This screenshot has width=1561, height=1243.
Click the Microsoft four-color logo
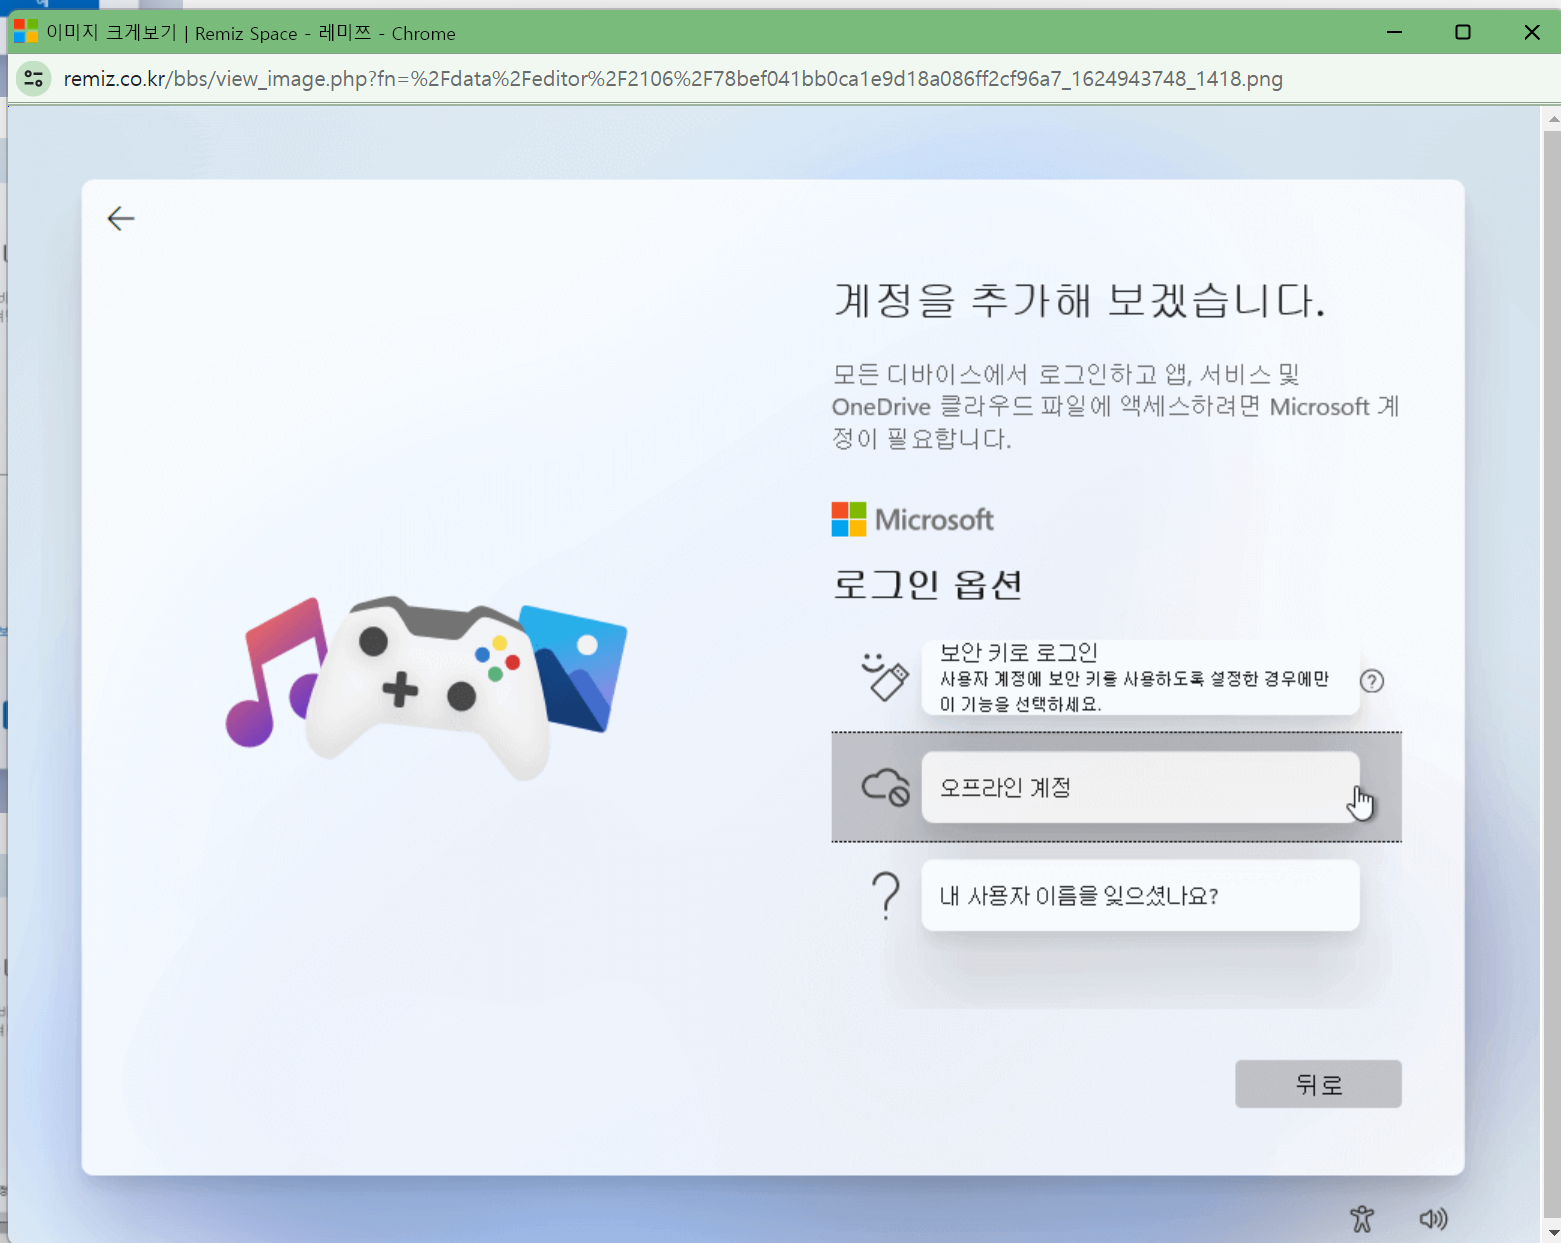pyautogui.click(x=849, y=519)
